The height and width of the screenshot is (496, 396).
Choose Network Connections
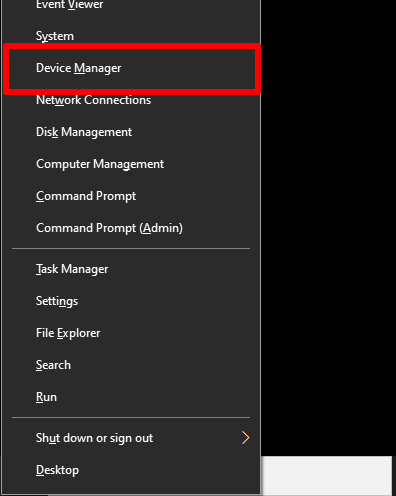131,100
